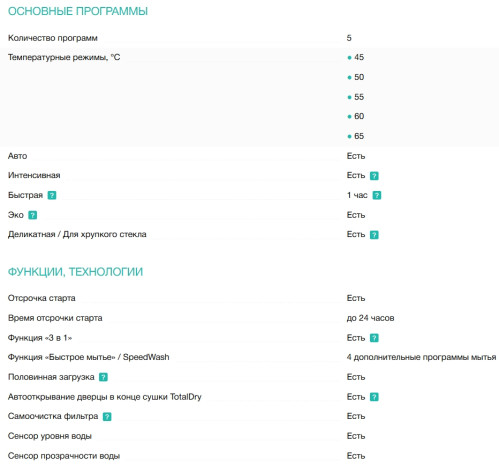Show the help icon in the Деликатная row
Image resolution: width=499 pixels, height=472 pixels.
coord(374,235)
